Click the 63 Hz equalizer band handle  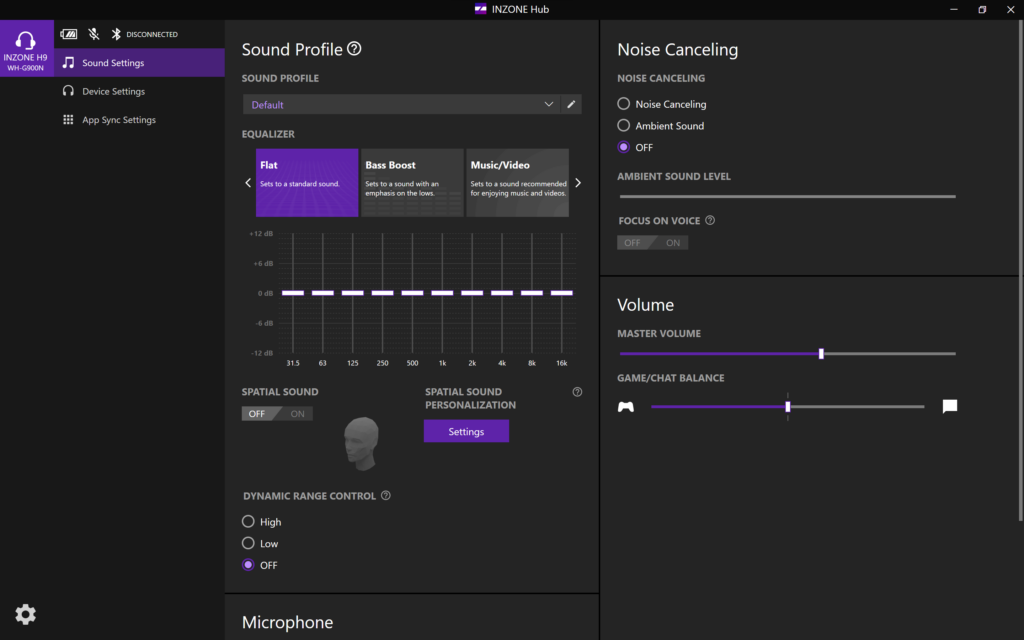tap(323, 293)
